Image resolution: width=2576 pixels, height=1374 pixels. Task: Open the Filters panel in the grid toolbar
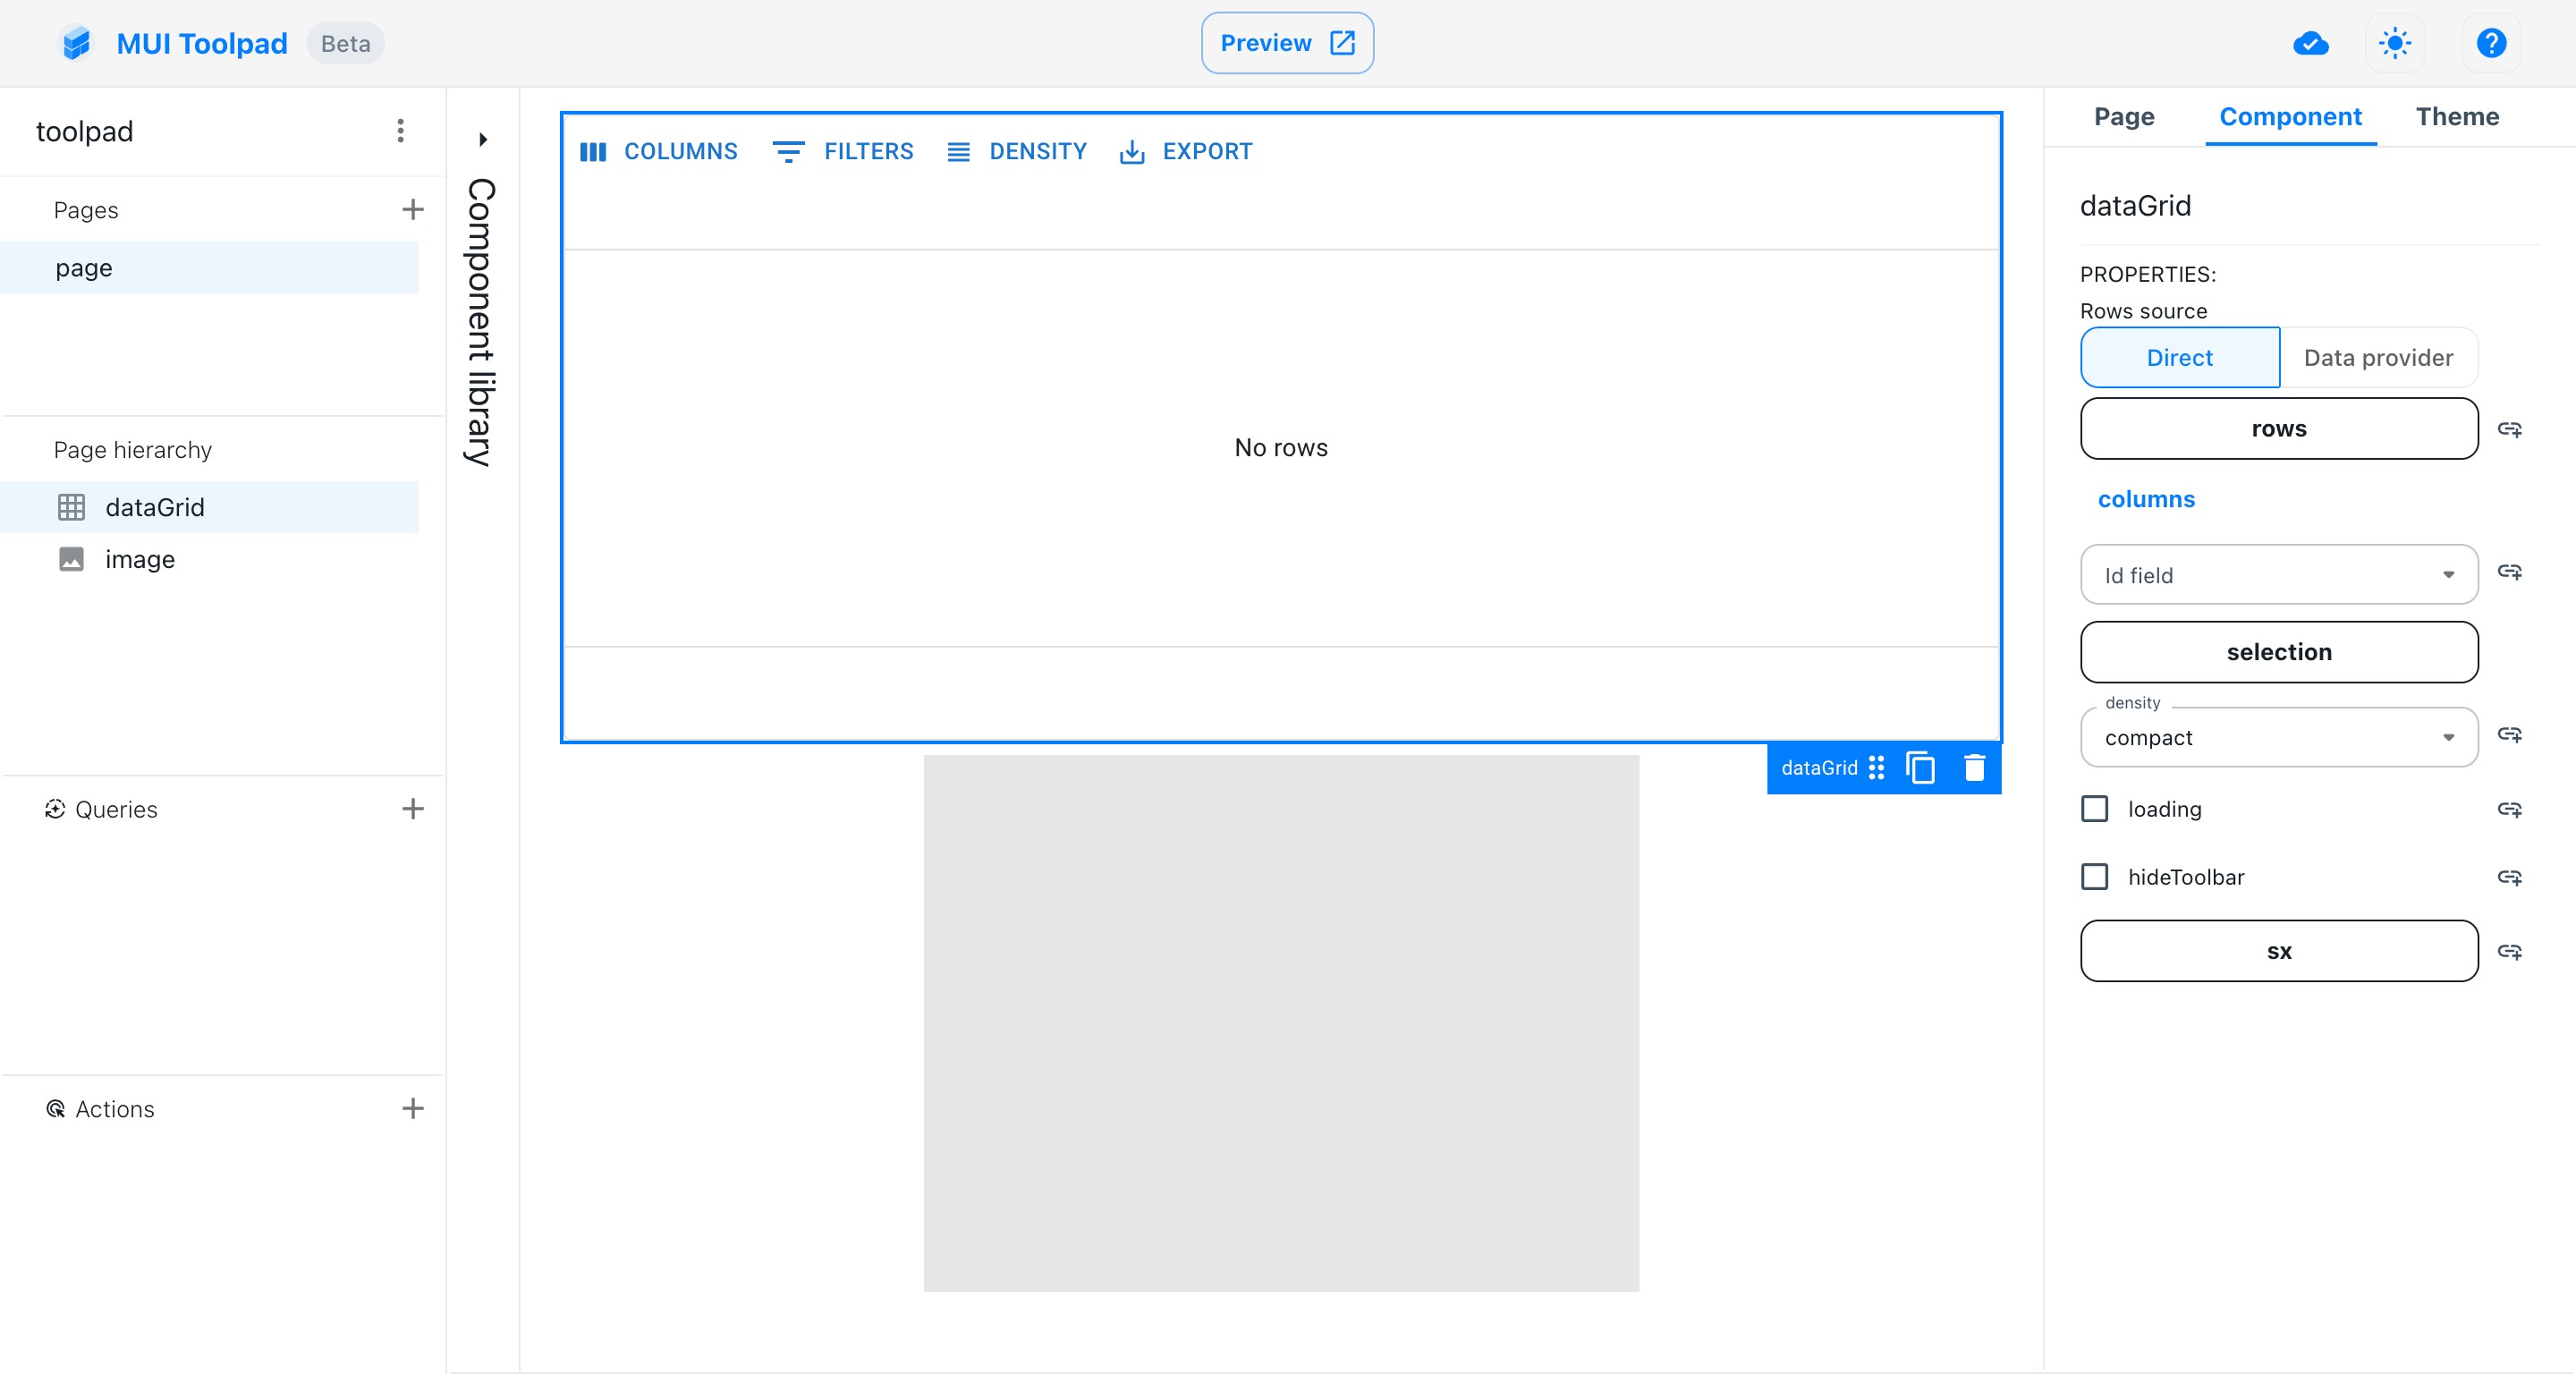pos(843,151)
